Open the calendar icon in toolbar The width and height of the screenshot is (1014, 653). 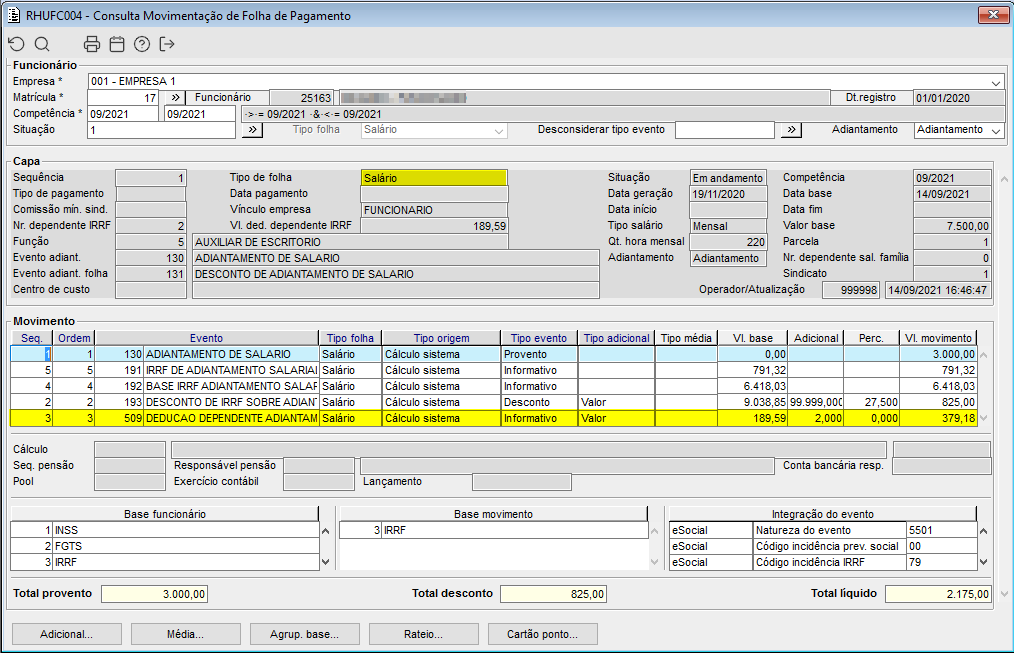point(117,44)
